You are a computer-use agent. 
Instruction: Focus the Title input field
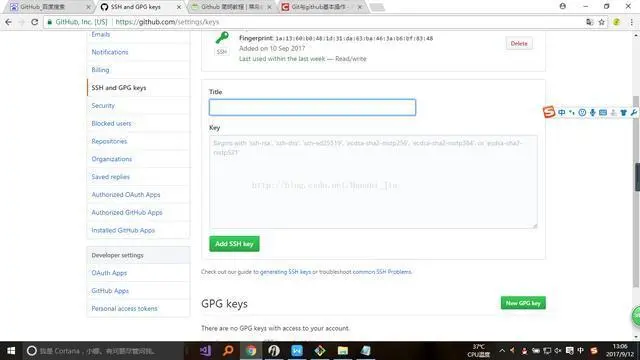pyautogui.click(x=312, y=107)
